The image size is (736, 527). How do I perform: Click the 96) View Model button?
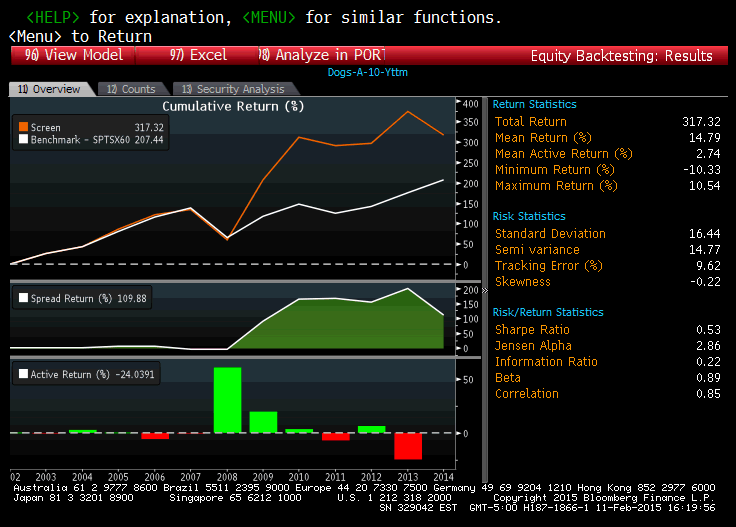(73, 55)
